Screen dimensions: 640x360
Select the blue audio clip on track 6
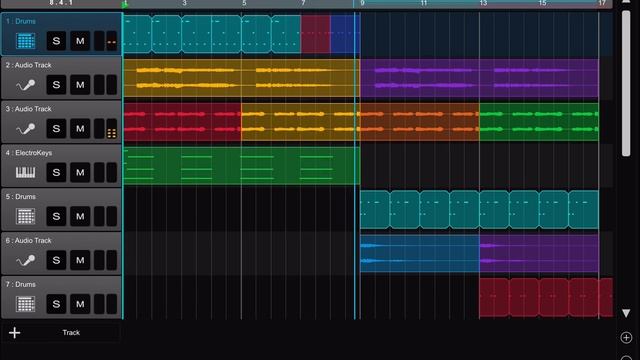click(420, 253)
